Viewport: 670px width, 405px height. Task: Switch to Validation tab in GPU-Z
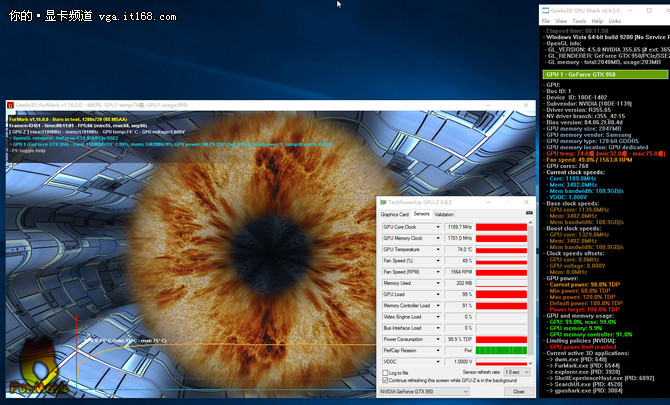444,214
